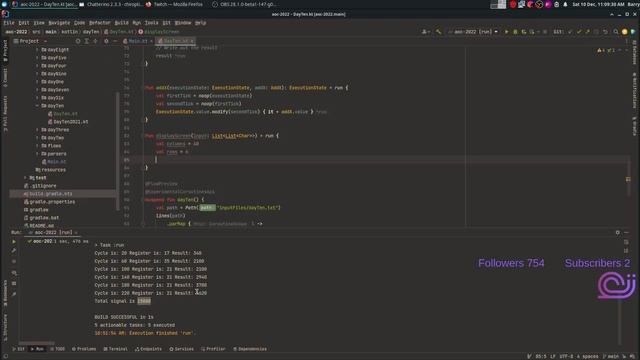Screen dimensions: 640x360
Task: Click the Run with Coverage icon
Action: tap(524, 31)
